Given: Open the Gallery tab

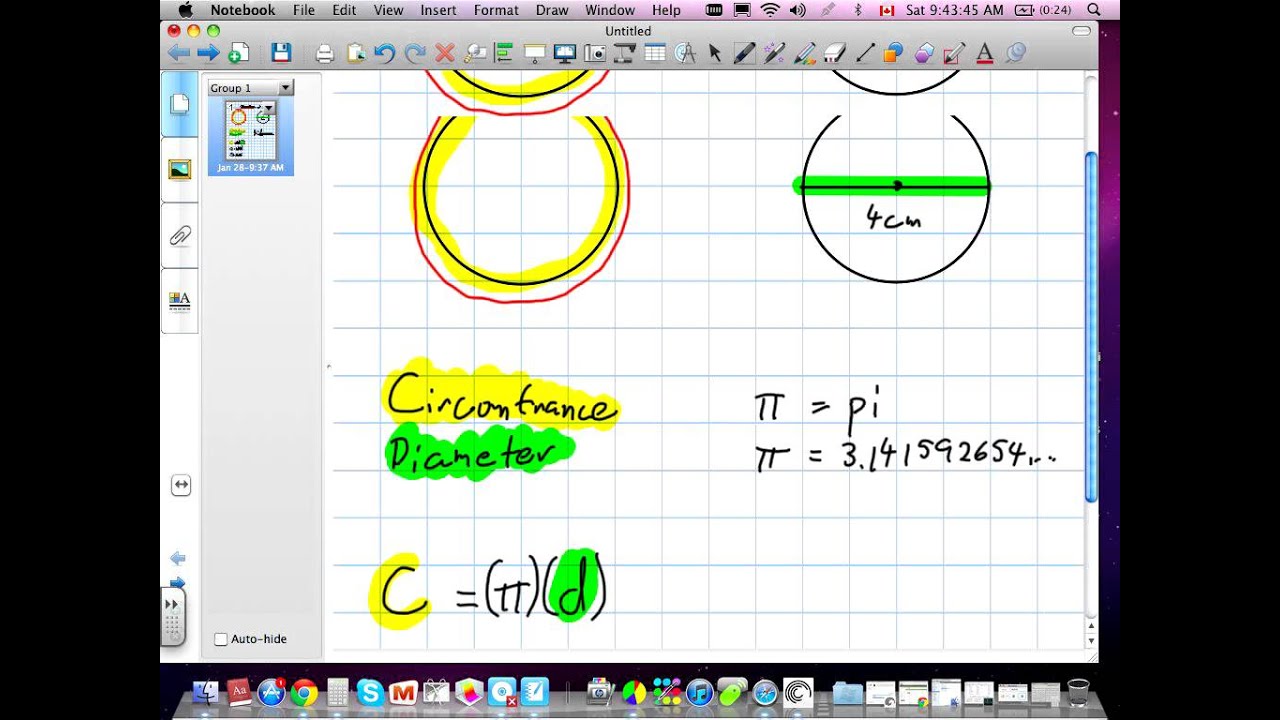Looking at the screenshot, I should point(180,170).
